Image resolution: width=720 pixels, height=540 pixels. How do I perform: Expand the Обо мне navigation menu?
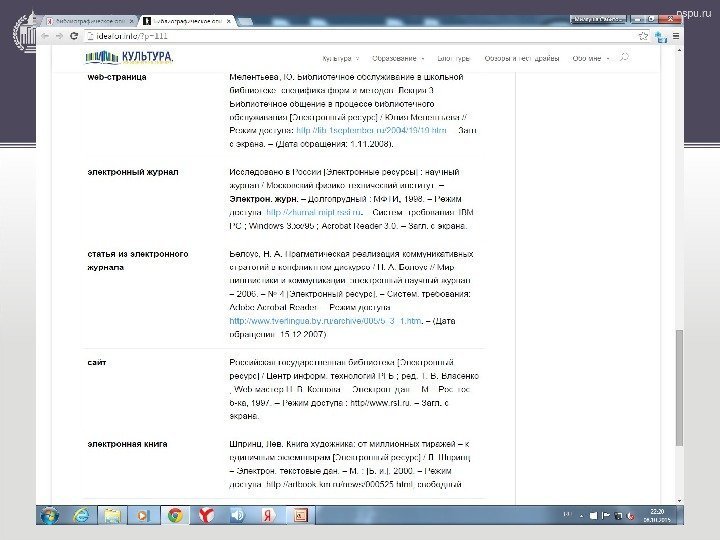[591, 58]
